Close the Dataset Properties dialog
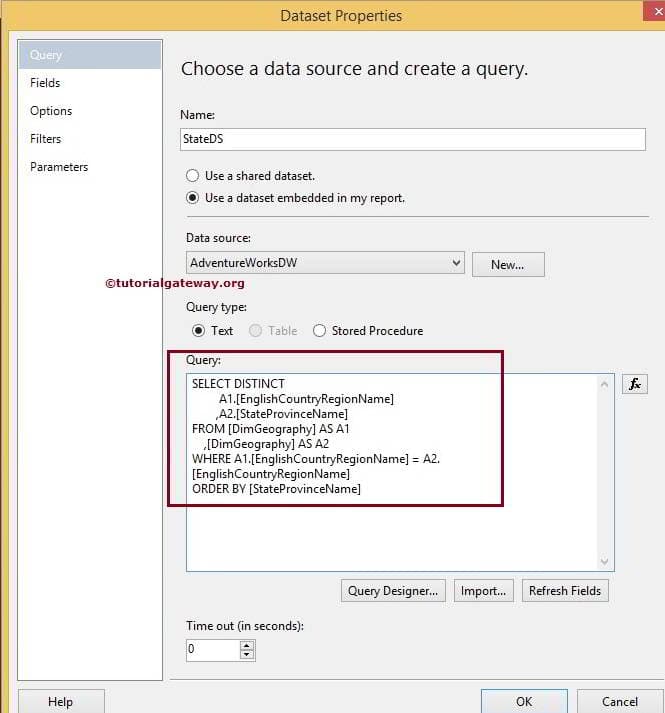Screen dimensions: 665x713 [655, 11]
